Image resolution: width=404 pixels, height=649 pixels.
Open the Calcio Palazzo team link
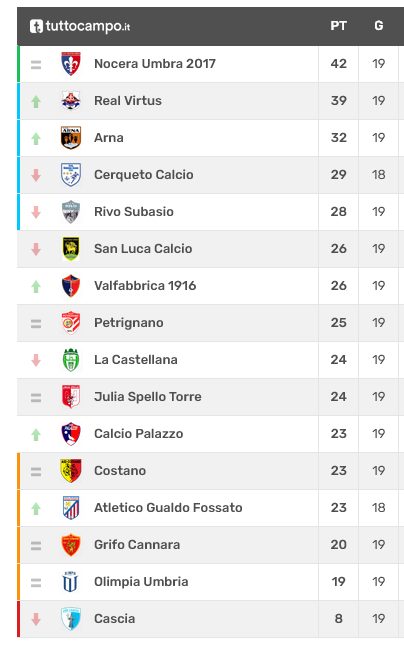coord(139,434)
